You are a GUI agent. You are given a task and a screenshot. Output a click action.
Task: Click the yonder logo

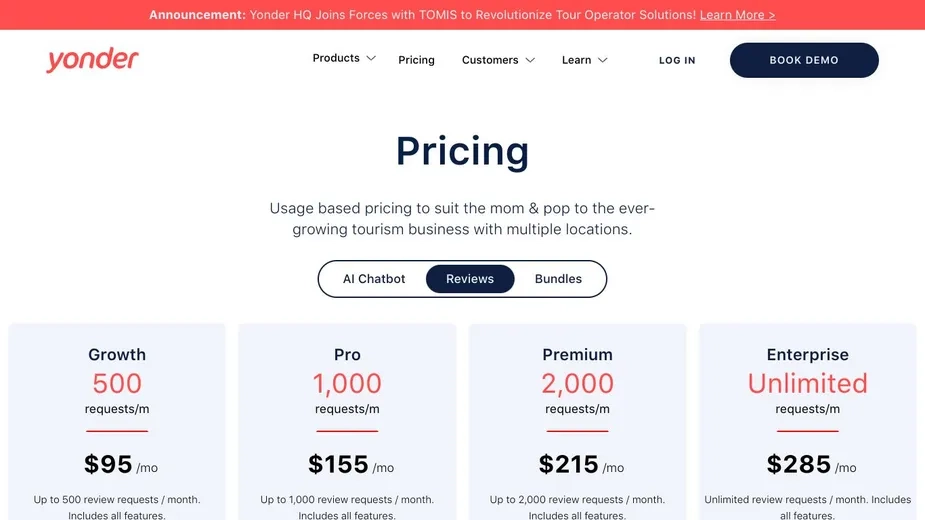click(92, 60)
